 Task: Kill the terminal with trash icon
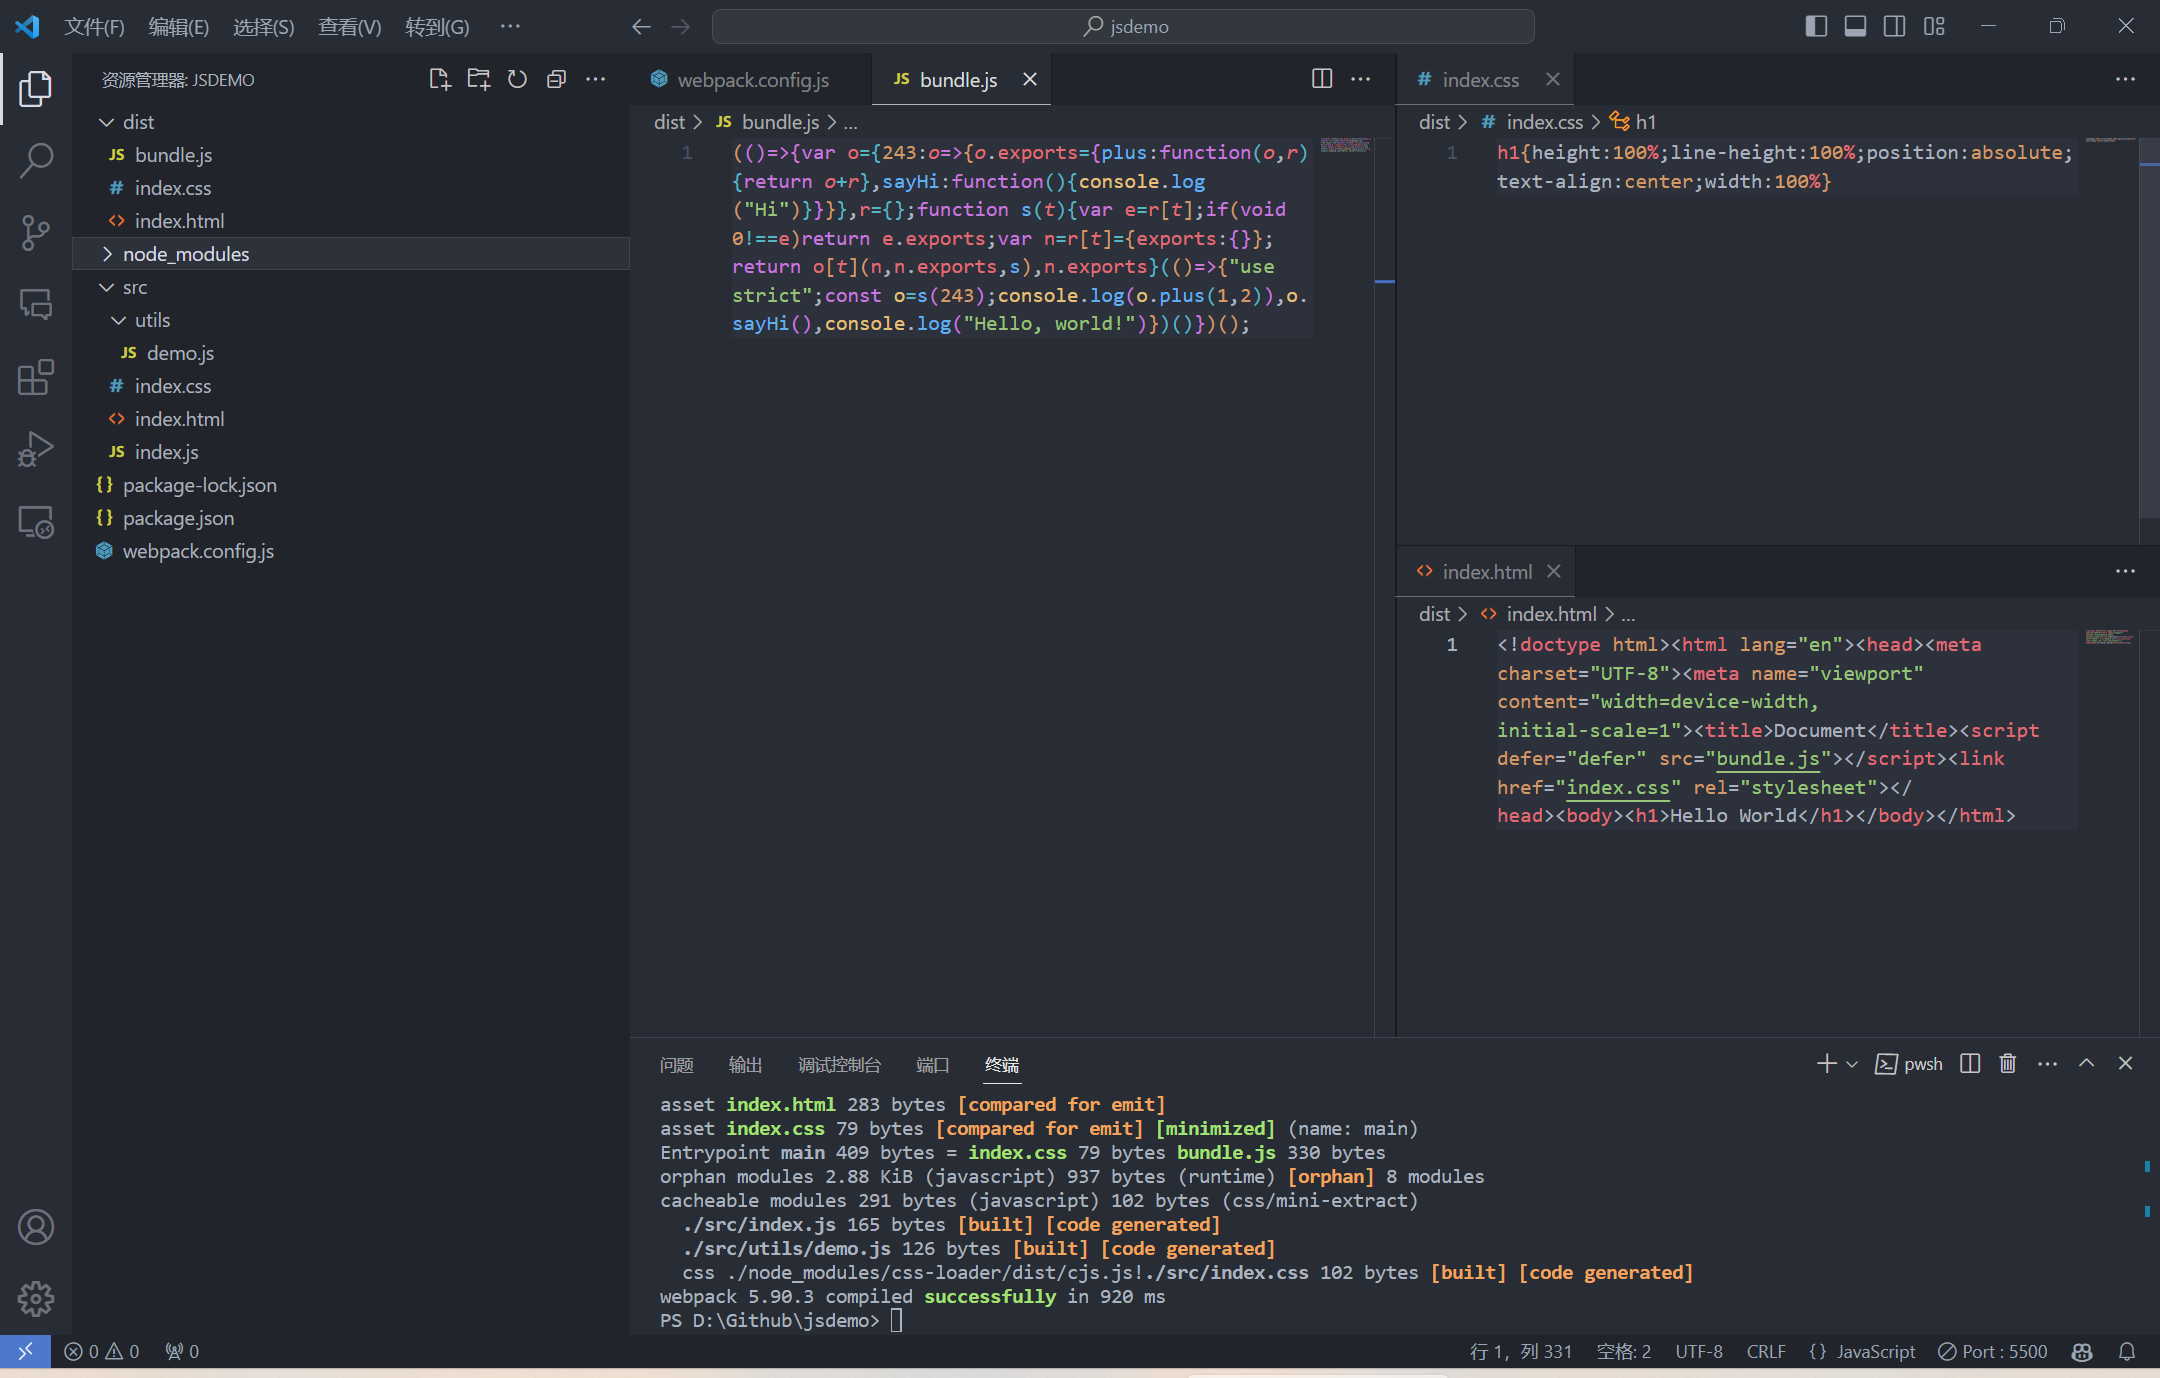(x=2007, y=1064)
